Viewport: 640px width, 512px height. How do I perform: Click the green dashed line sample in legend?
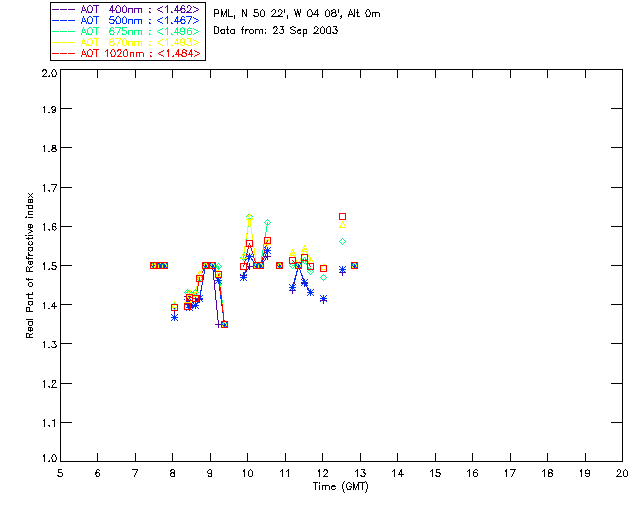(64, 31)
